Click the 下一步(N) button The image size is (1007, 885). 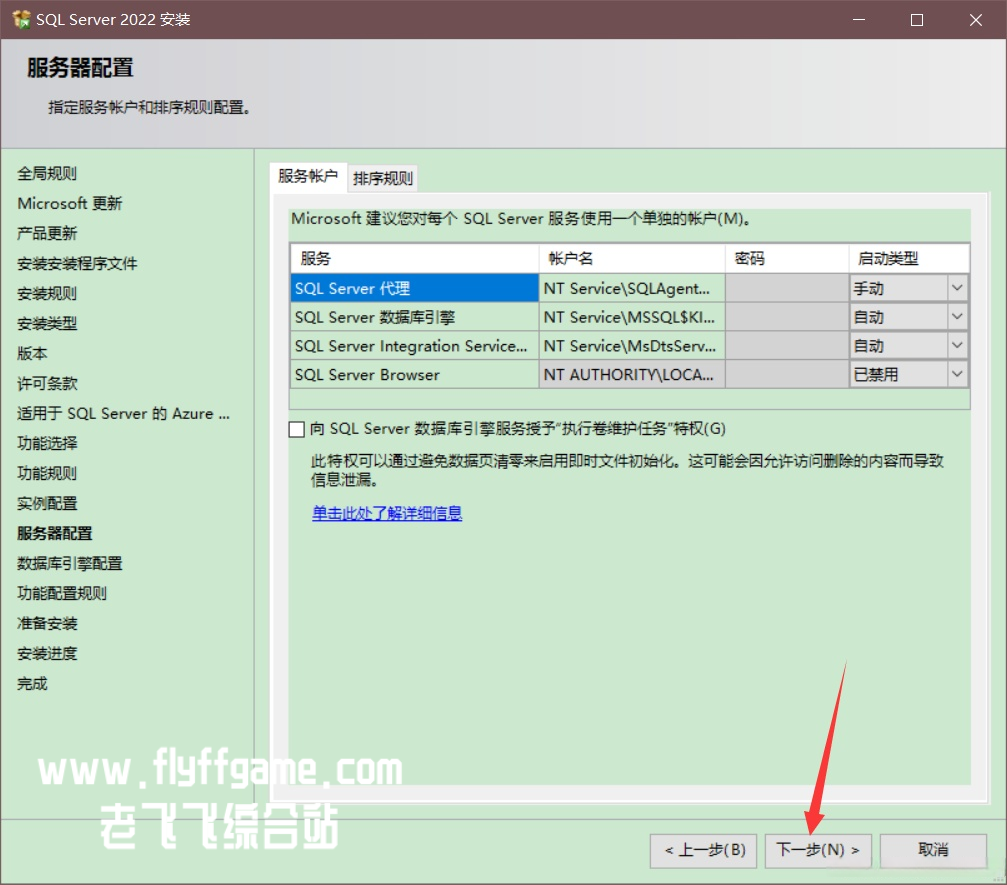818,850
